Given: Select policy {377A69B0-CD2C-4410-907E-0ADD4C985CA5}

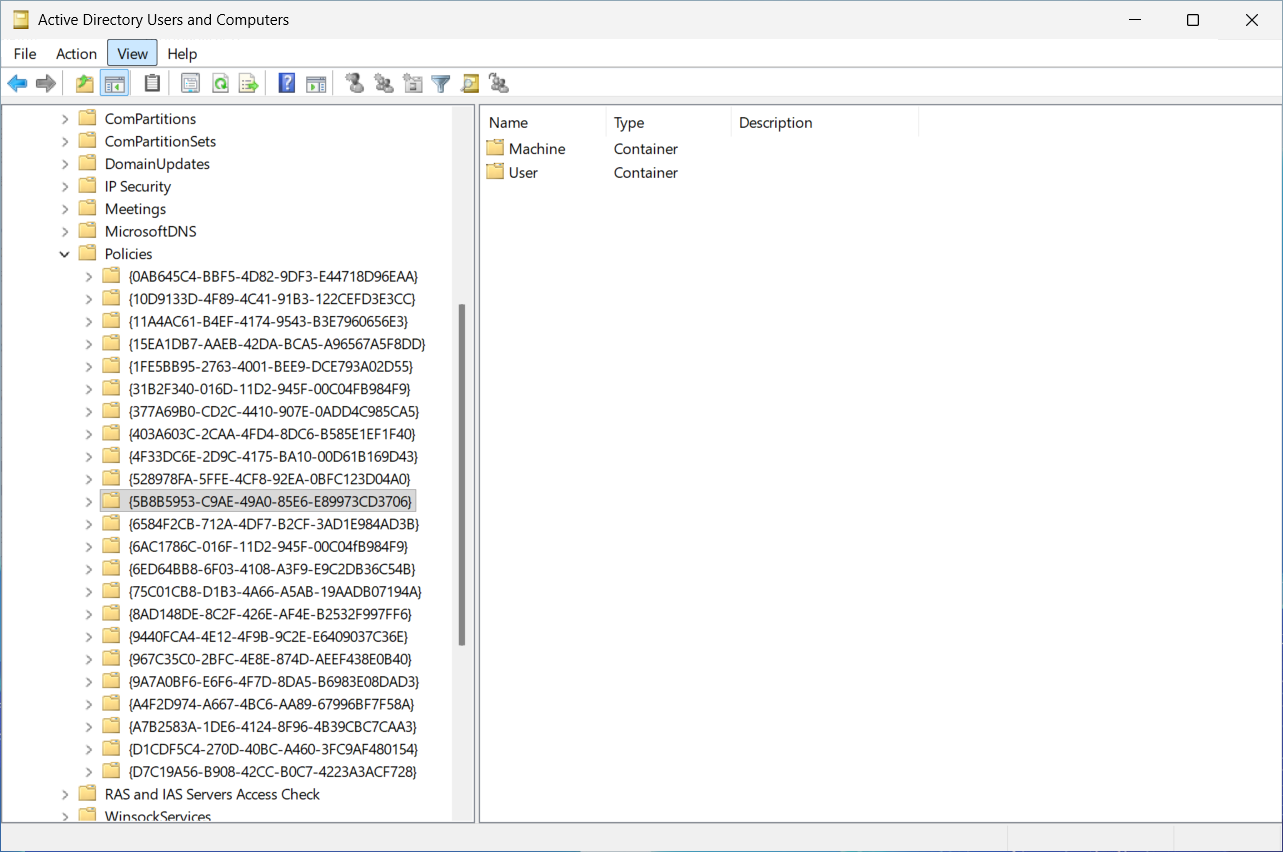Looking at the screenshot, I should [274, 411].
